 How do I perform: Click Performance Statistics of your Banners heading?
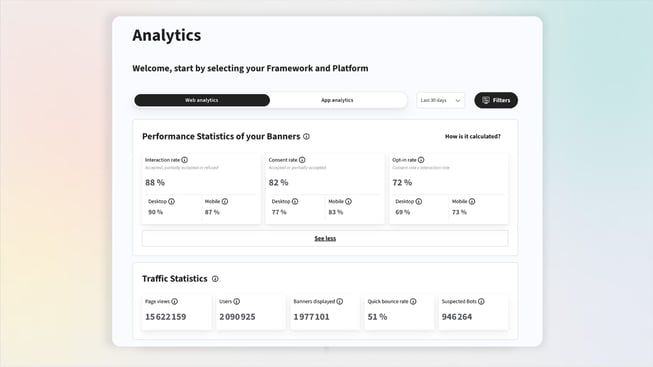(221, 137)
